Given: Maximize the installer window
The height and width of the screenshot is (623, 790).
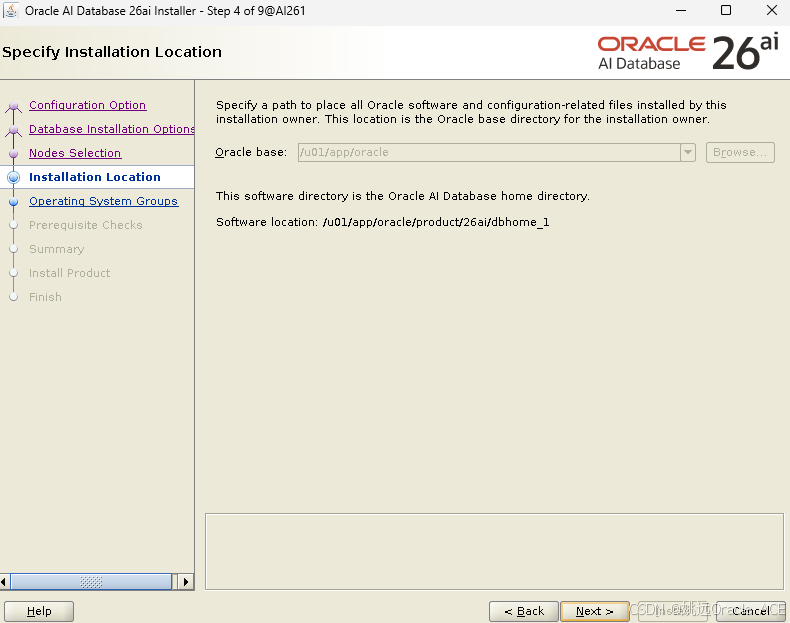Looking at the screenshot, I should (x=726, y=11).
